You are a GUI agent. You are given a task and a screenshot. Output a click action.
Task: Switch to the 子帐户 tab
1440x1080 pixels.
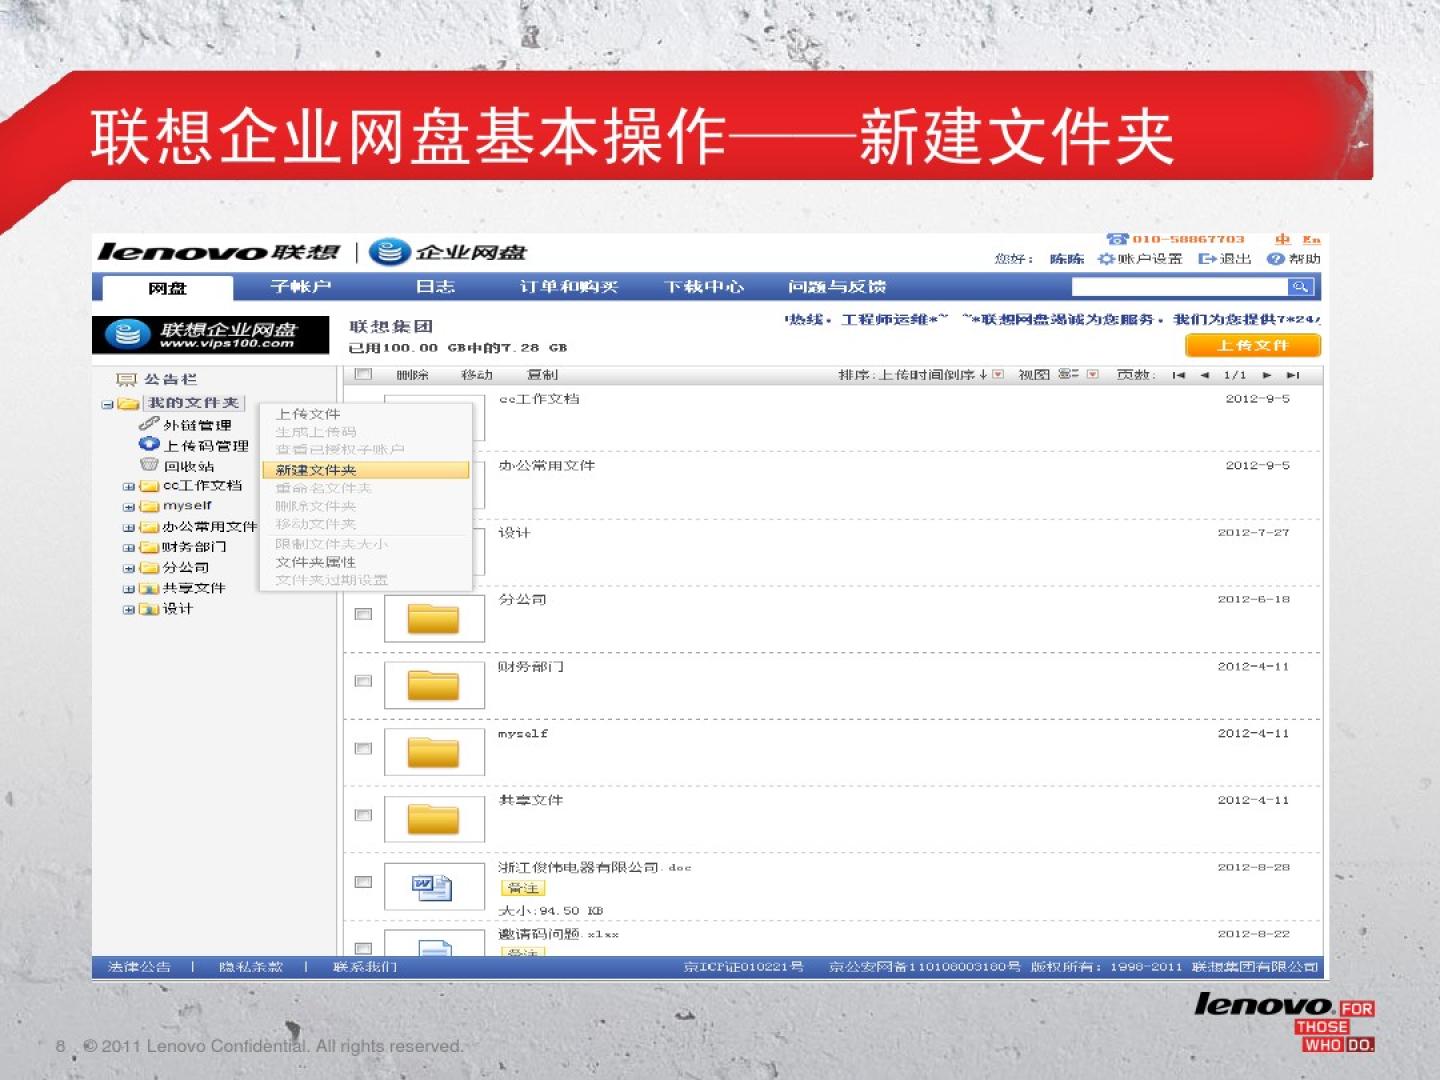pos(300,287)
